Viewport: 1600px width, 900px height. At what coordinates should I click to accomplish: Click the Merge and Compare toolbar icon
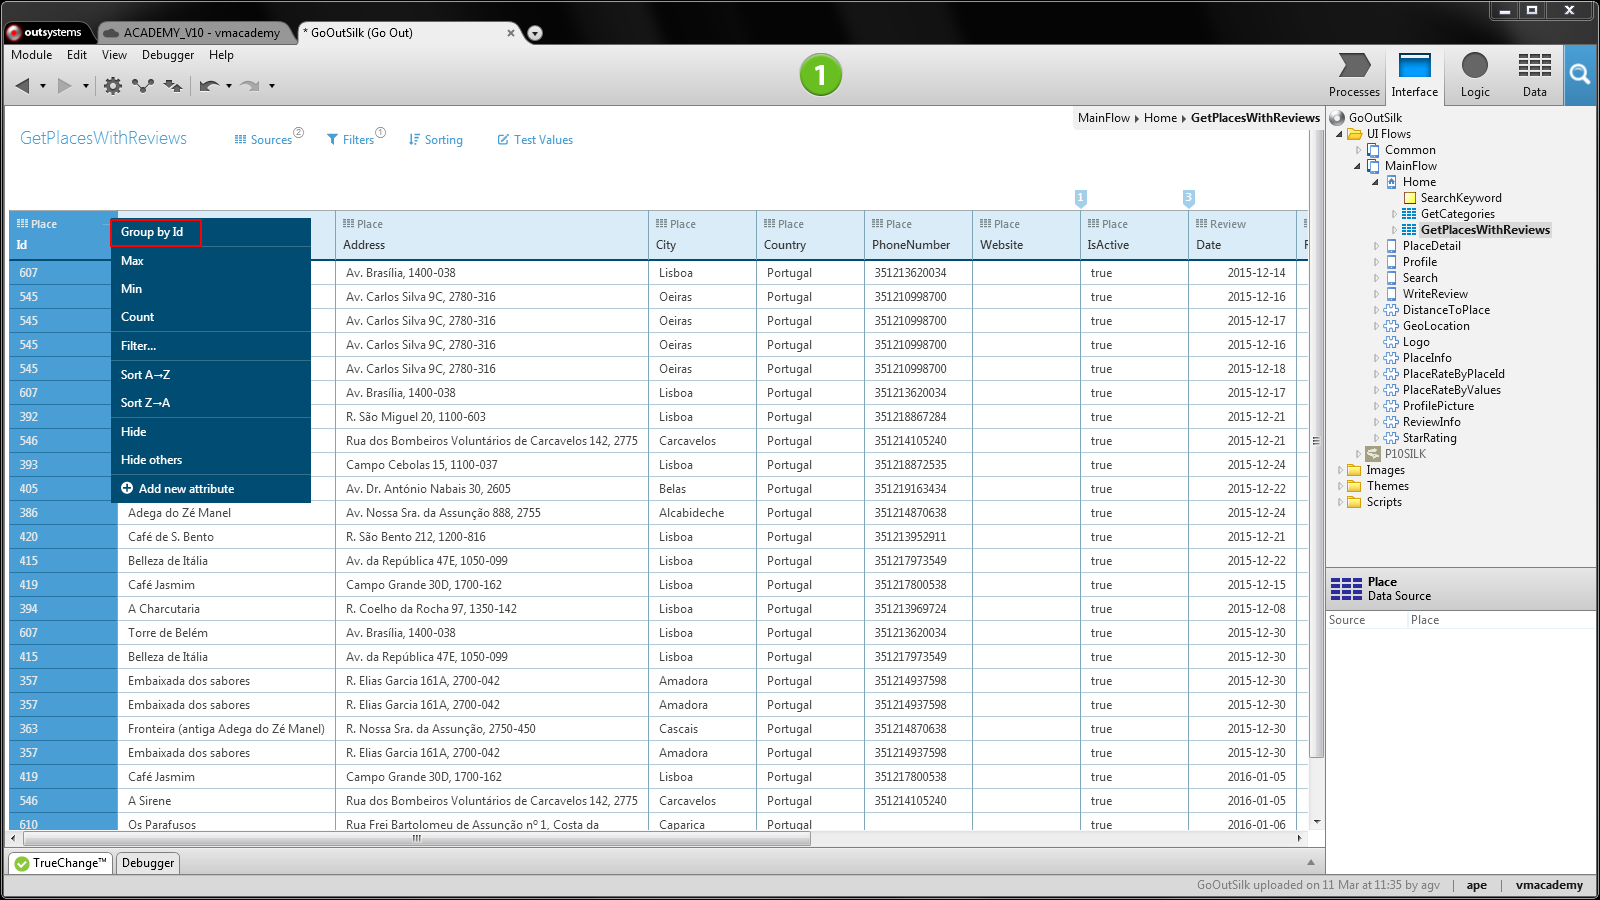[x=173, y=86]
